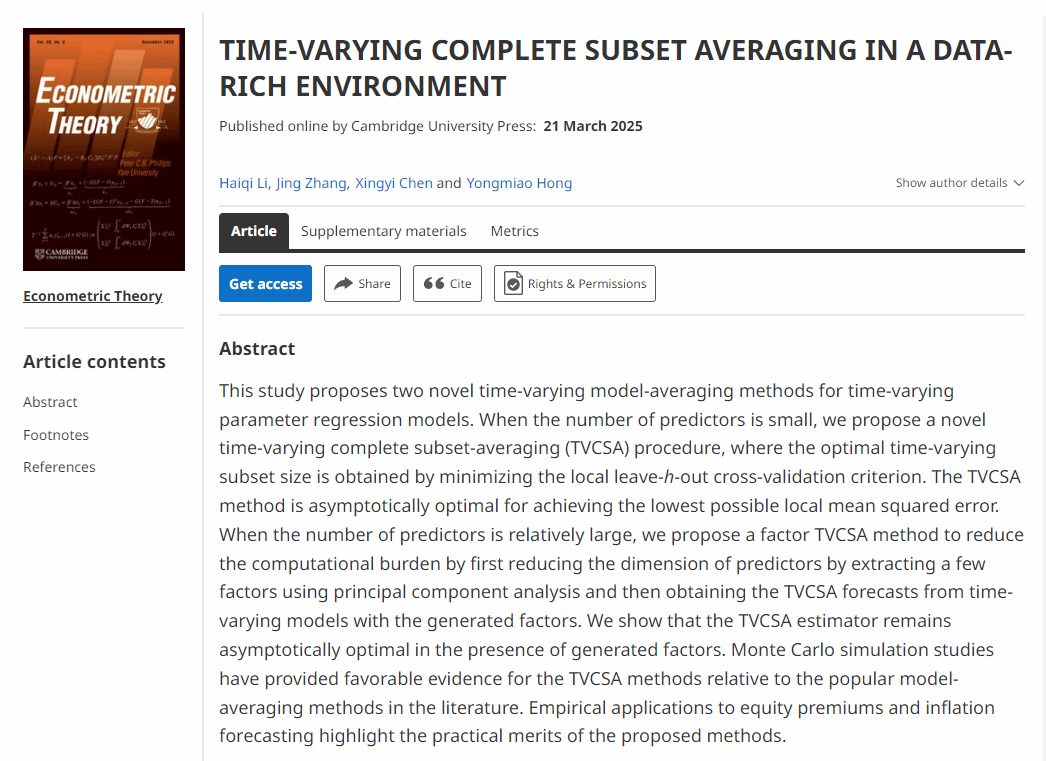Open the Econometric Theory journal link

(93, 296)
